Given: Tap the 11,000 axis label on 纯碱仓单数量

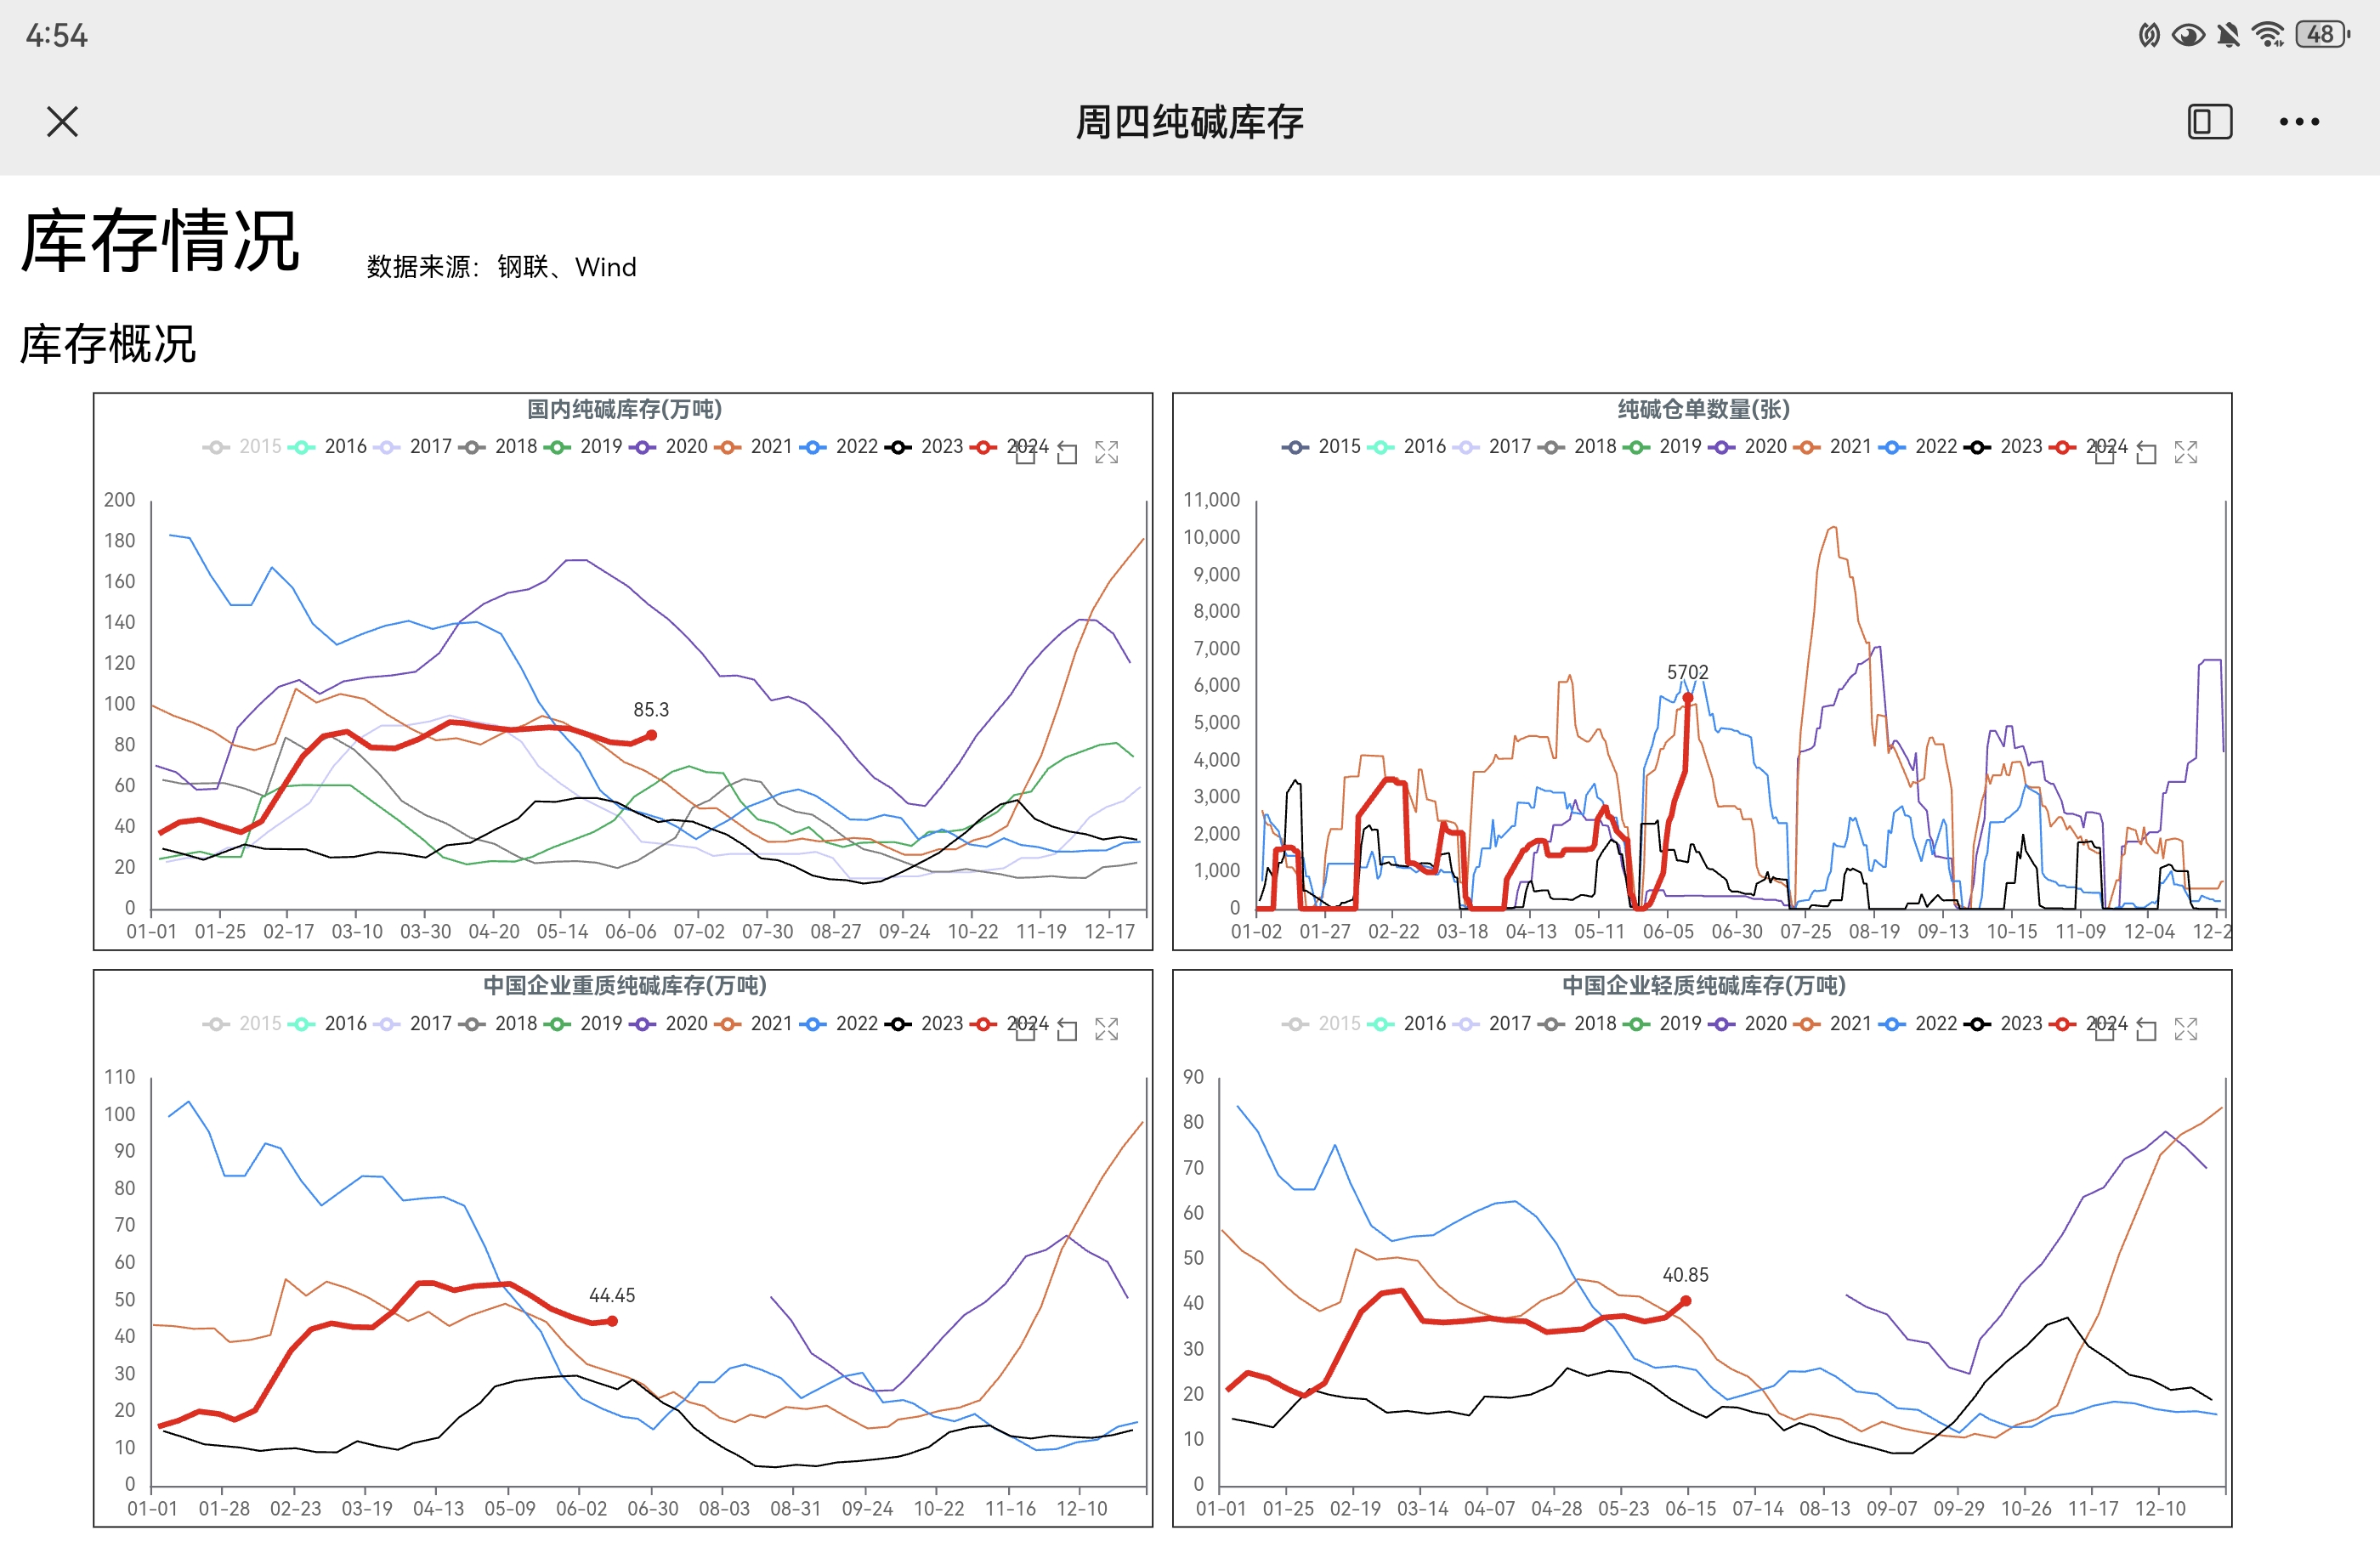Looking at the screenshot, I should pos(1211,500).
